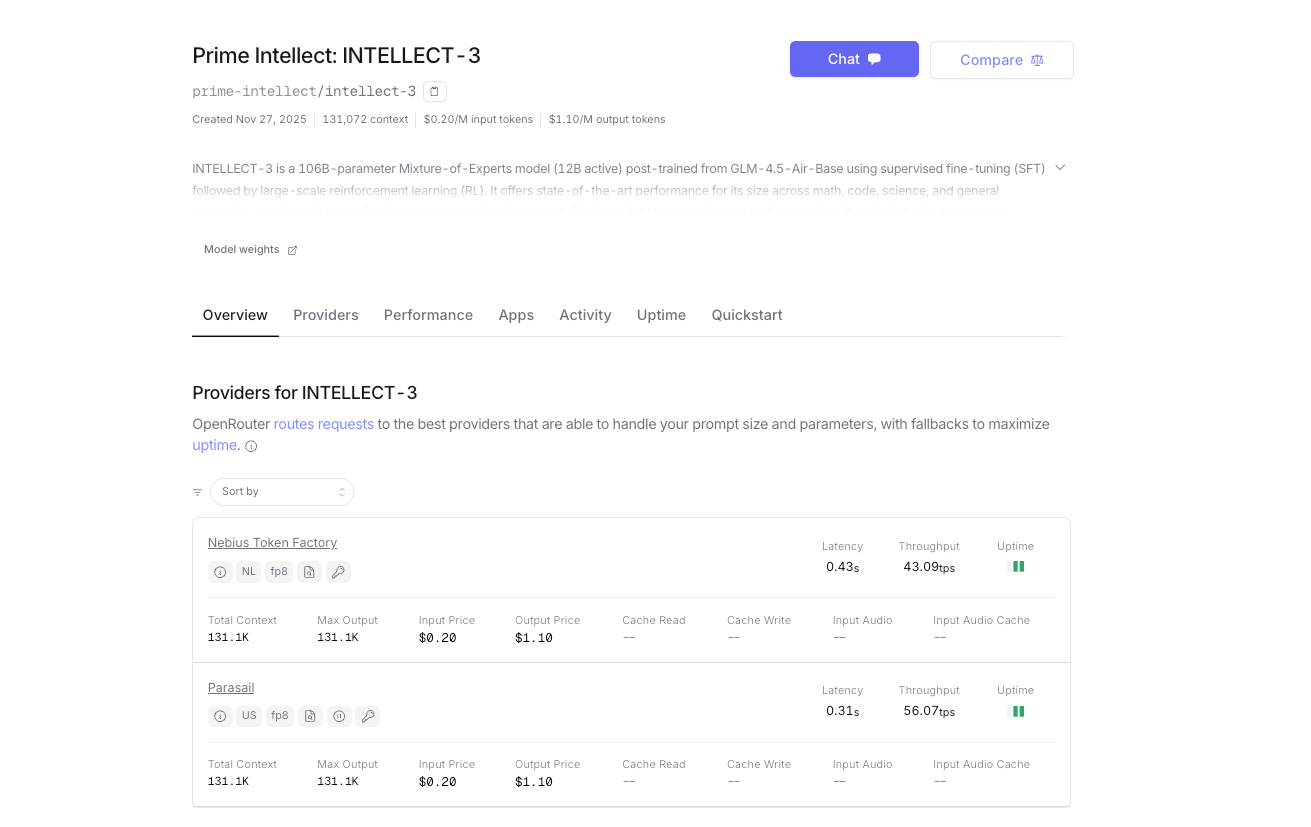
Task: Expand the model description with chevron
Action: (x=1060, y=168)
